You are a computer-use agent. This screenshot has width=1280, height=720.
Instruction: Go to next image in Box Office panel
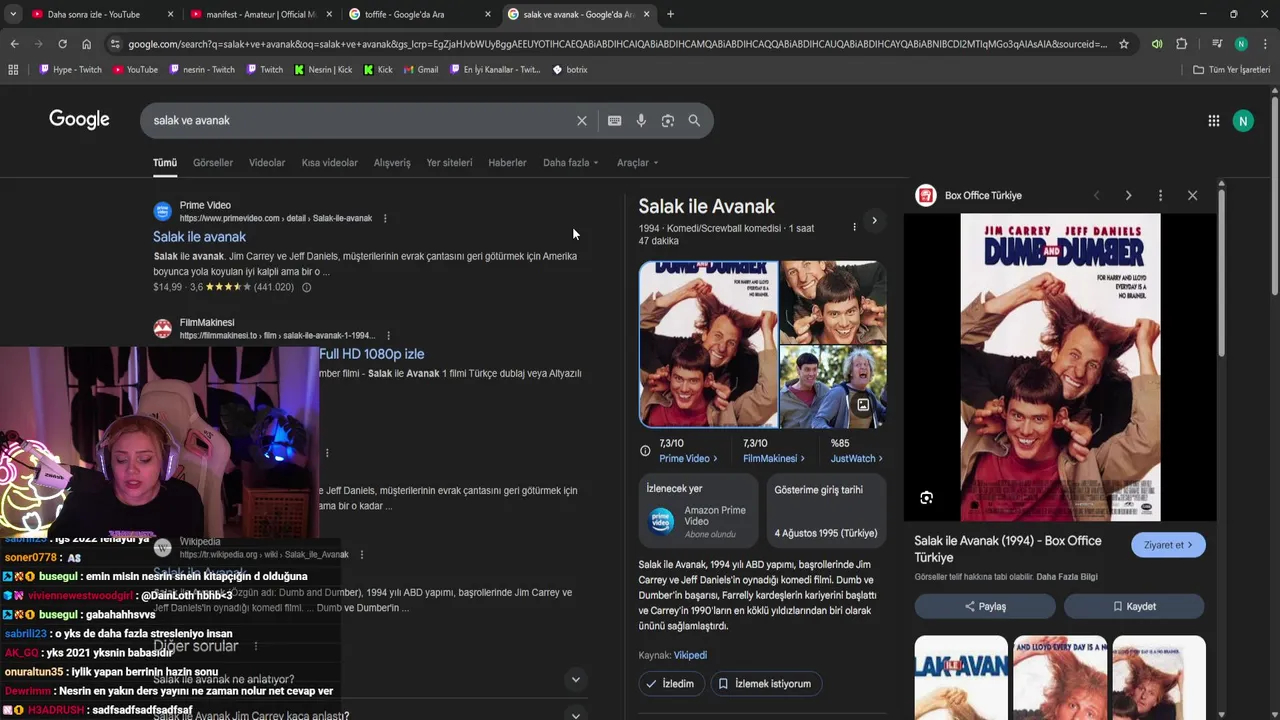point(1128,196)
